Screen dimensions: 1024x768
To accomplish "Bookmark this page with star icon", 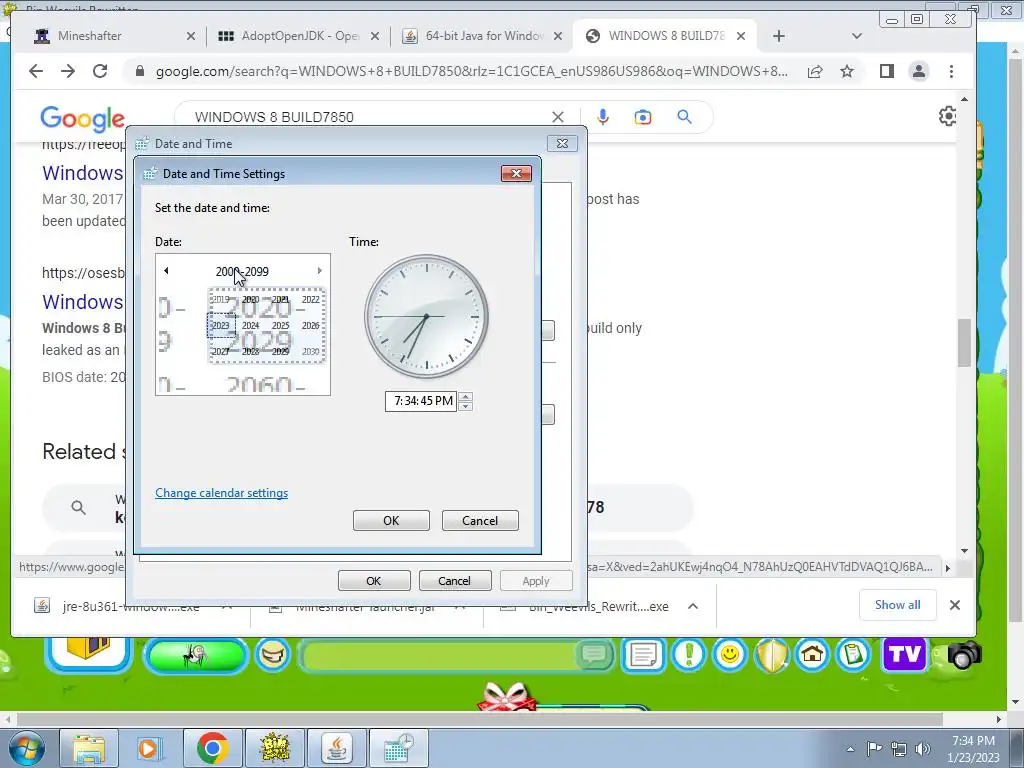I will (x=847, y=71).
